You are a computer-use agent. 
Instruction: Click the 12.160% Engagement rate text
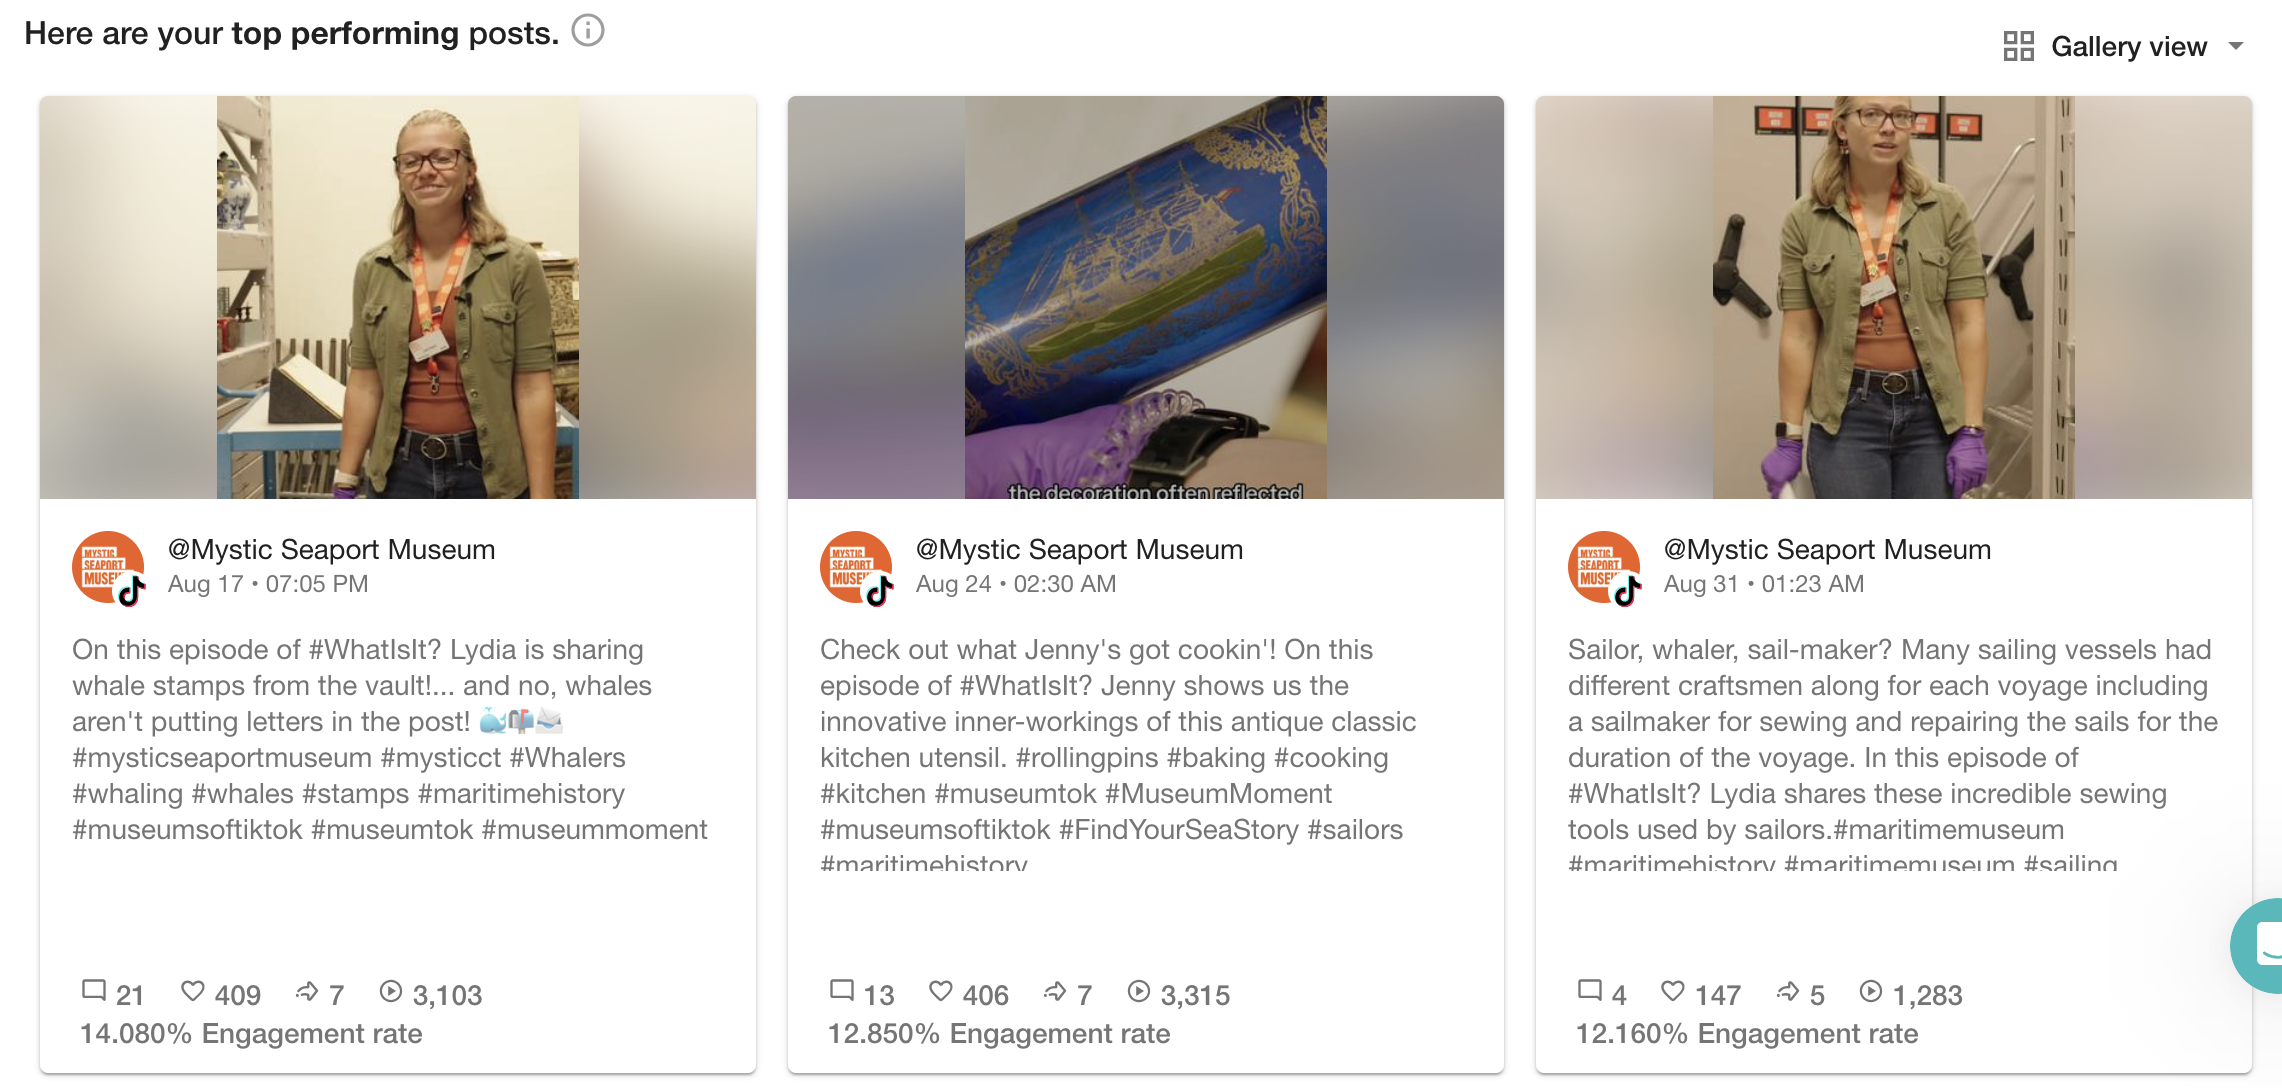[1747, 1033]
